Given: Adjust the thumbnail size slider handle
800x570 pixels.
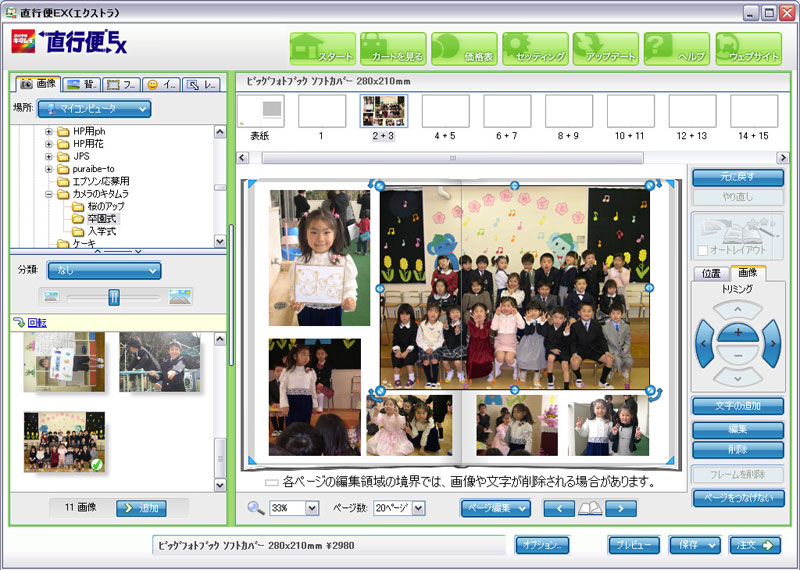Looking at the screenshot, I should (114, 296).
